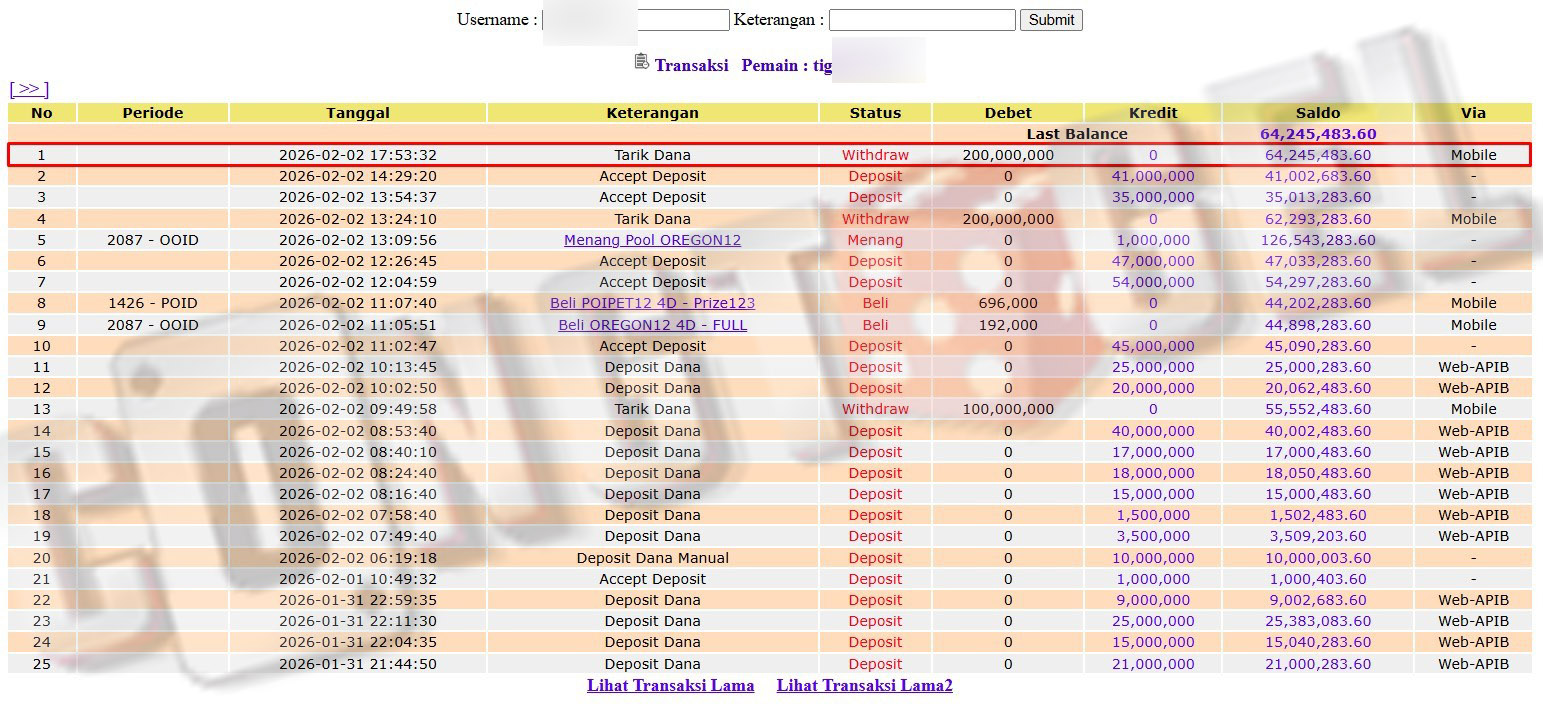
Task: Click the 2087 - OOID period in row 9
Action: [x=152, y=325]
